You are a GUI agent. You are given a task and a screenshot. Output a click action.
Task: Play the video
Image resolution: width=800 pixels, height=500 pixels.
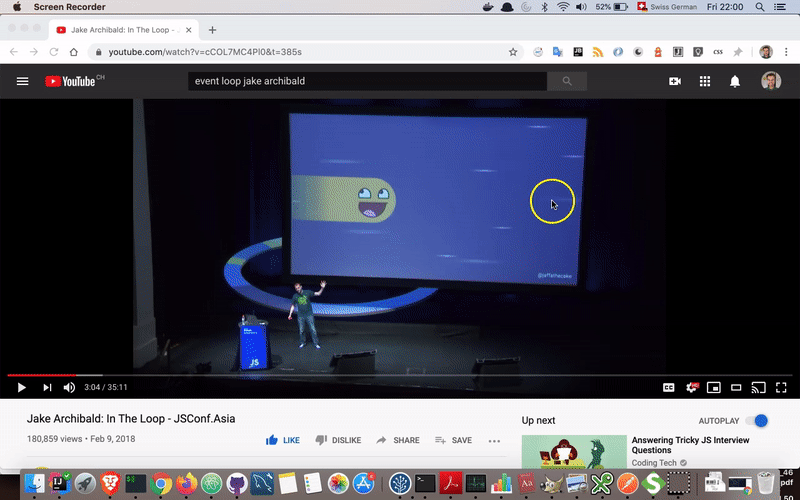[21, 387]
